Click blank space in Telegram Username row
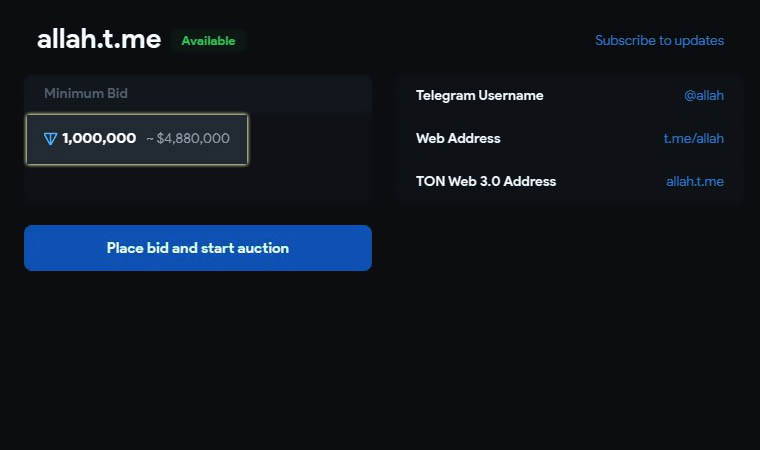Viewport: 760px width, 450px height. pyautogui.click(x=610, y=96)
